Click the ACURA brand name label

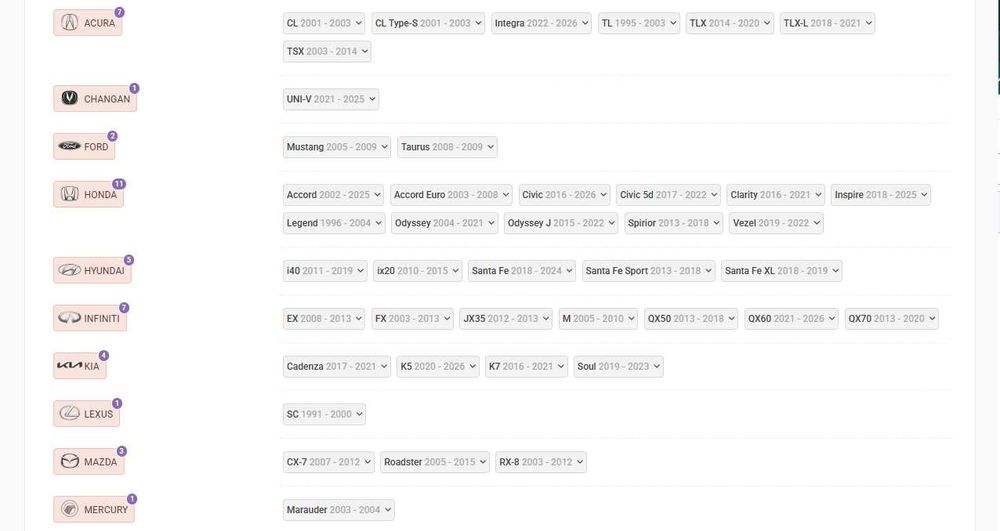(x=99, y=23)
